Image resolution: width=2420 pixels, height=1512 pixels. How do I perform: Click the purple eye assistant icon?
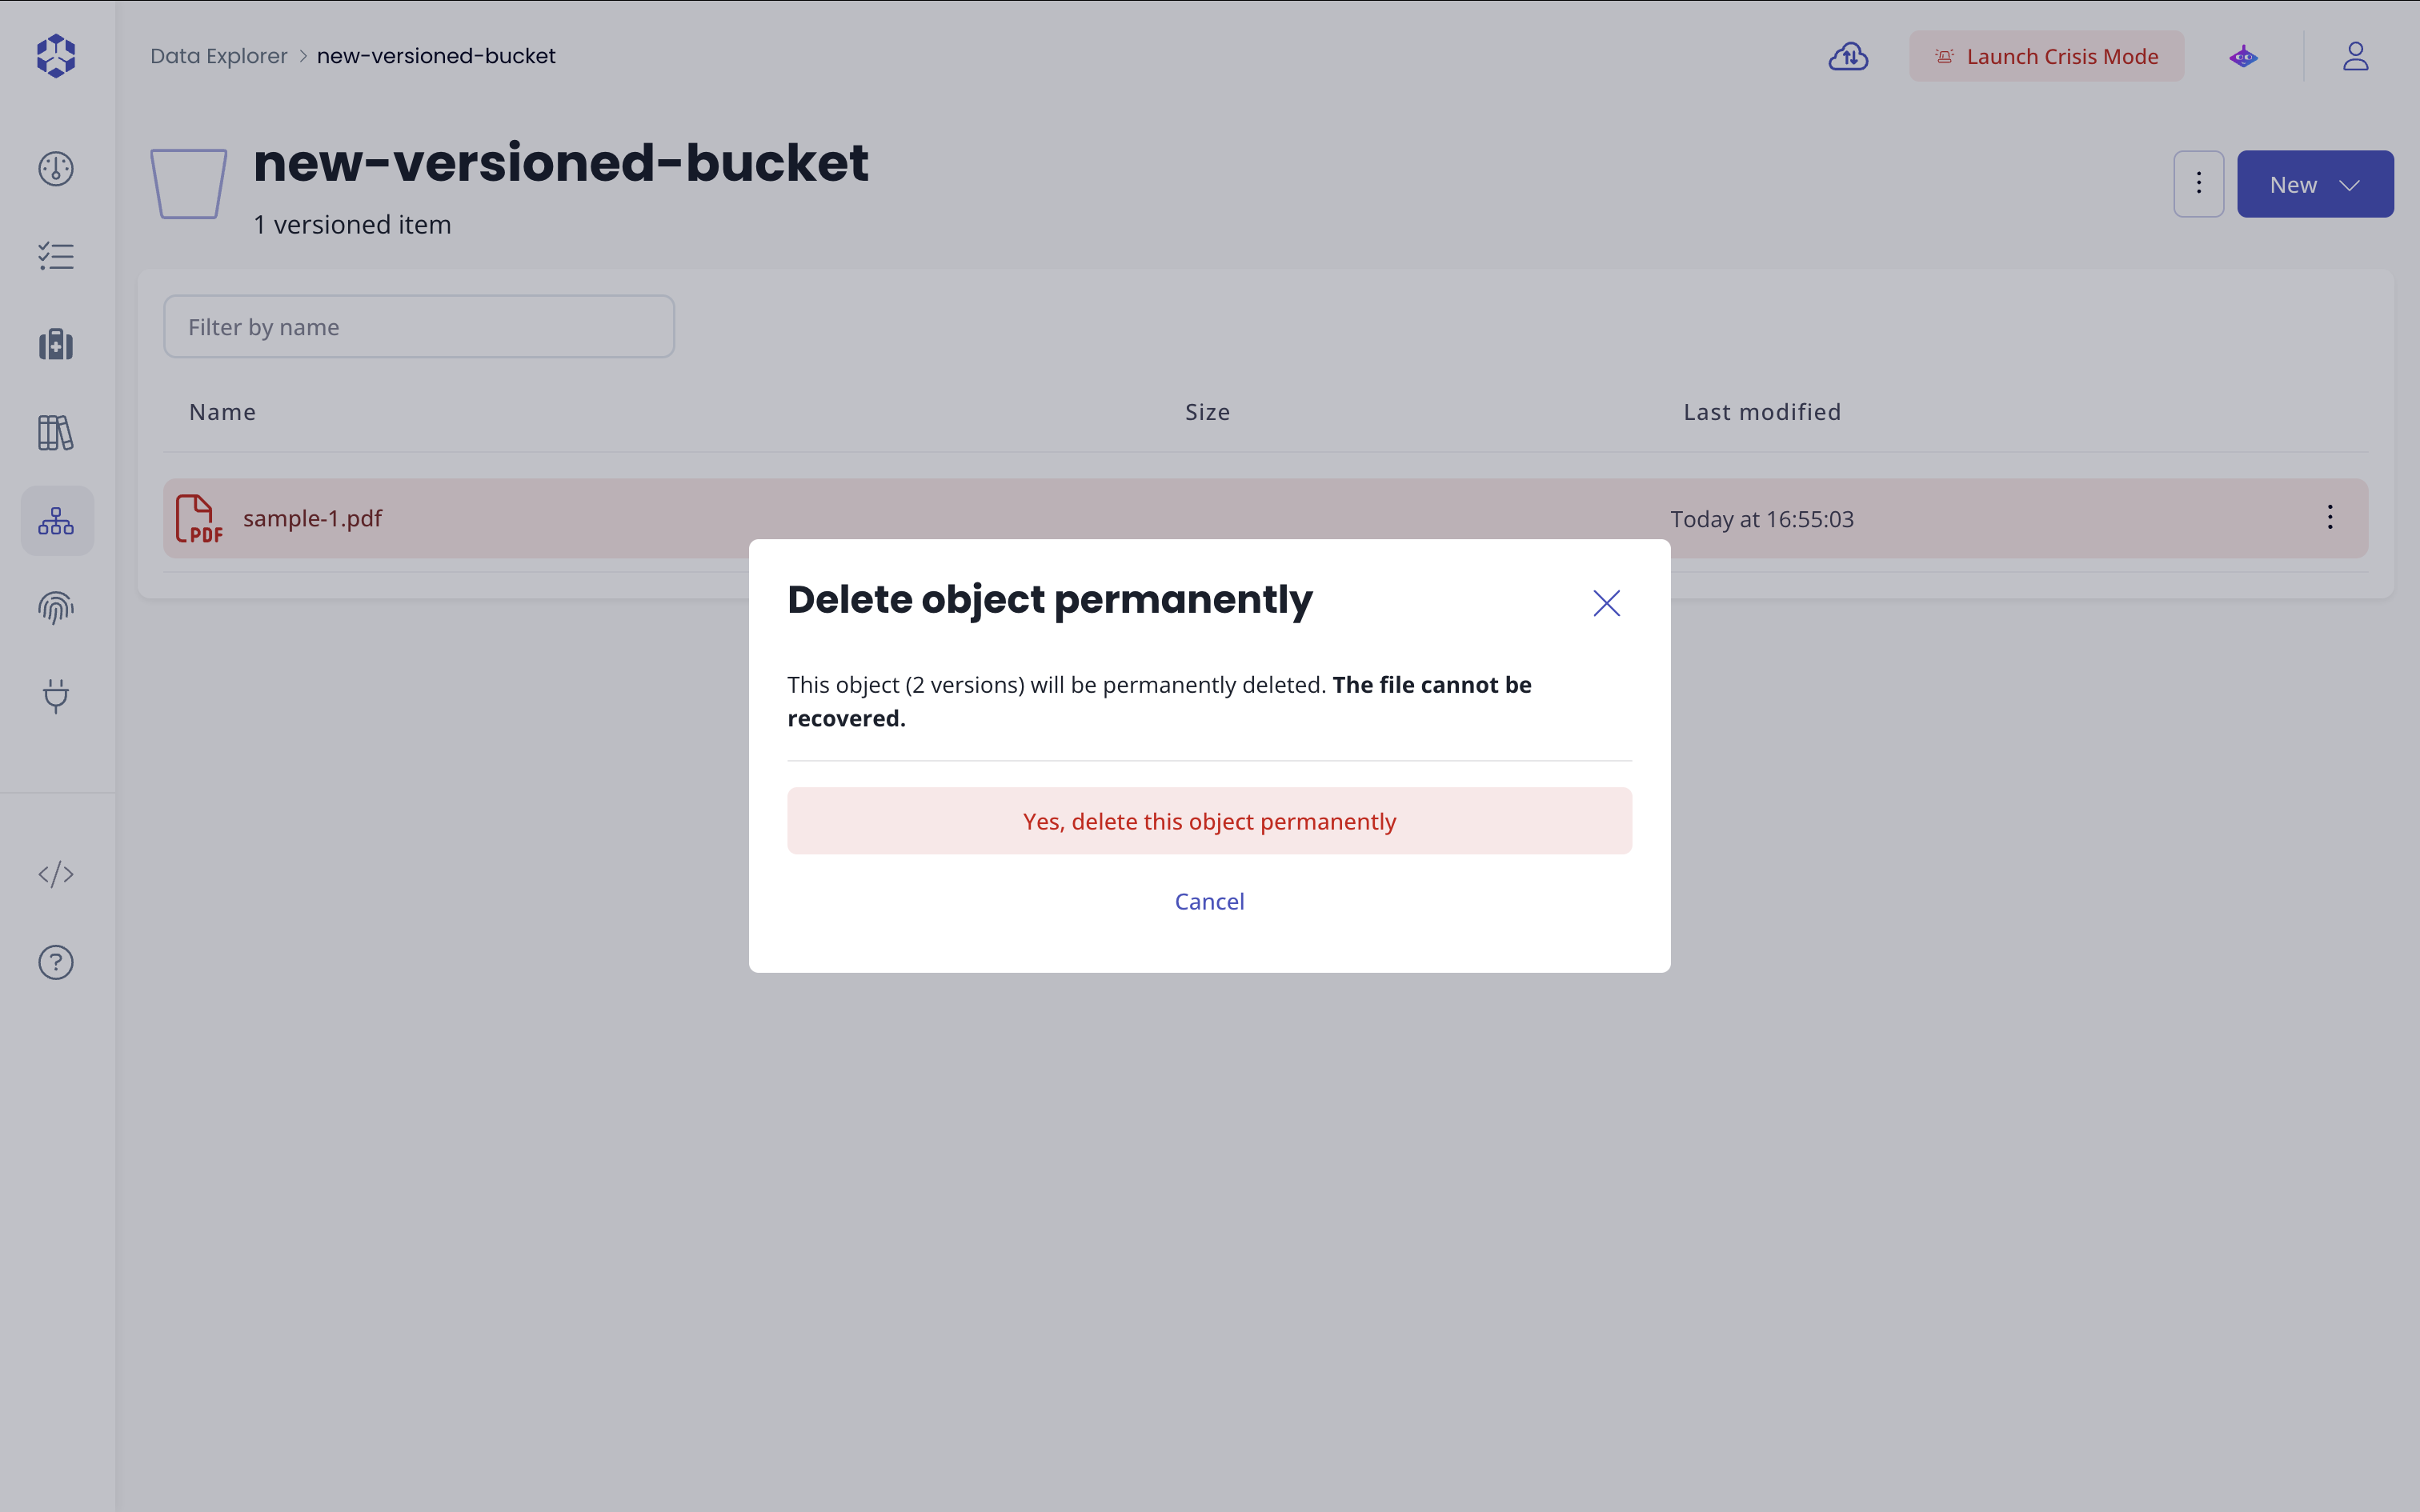[2243, 56]
